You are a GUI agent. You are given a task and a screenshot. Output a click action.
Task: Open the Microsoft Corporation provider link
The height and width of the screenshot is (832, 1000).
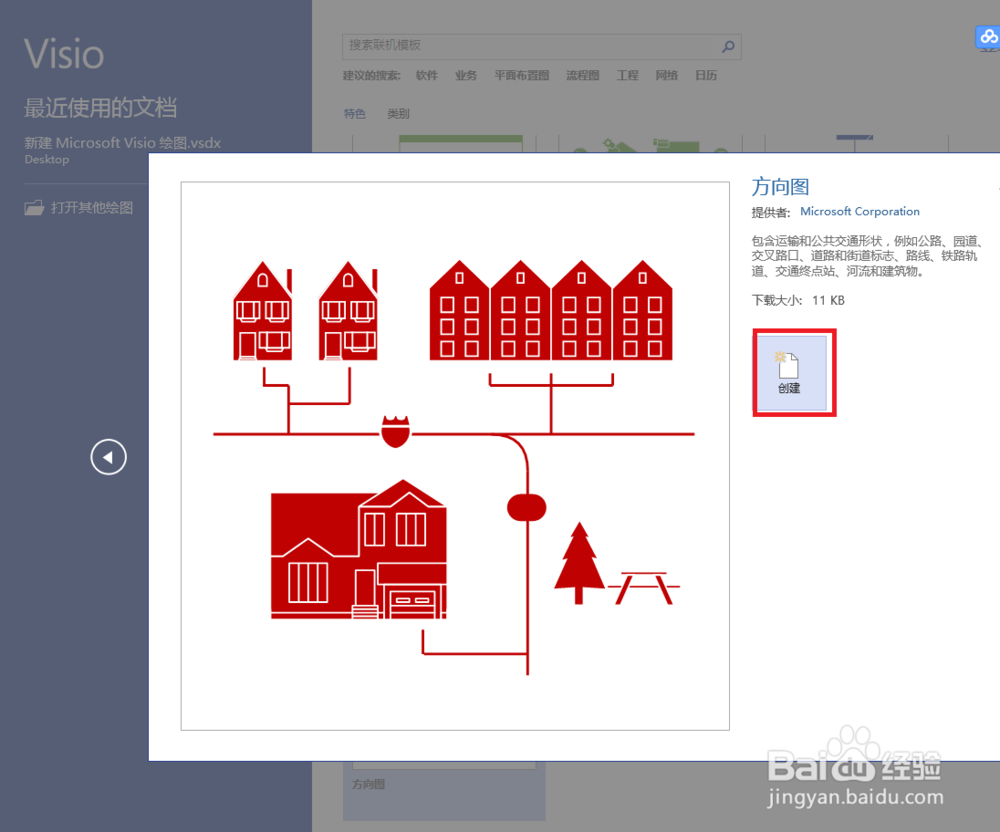pyautogui.click(x=860, y=211)
